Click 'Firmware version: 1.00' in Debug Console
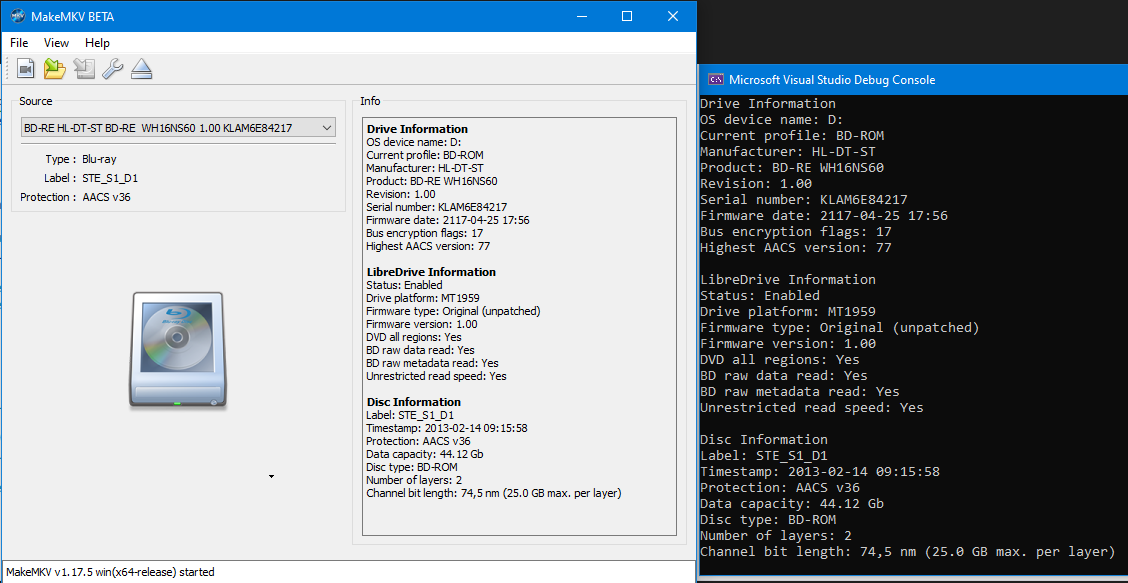This screenshot has width=1128, height=583. (788, 343)
